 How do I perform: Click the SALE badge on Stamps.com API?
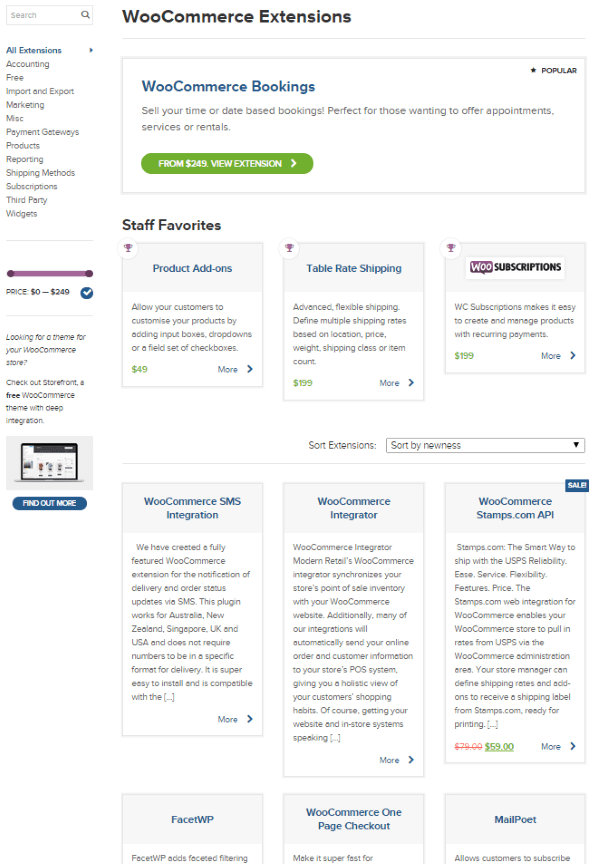pyautogui.click(x=577, y=485)
